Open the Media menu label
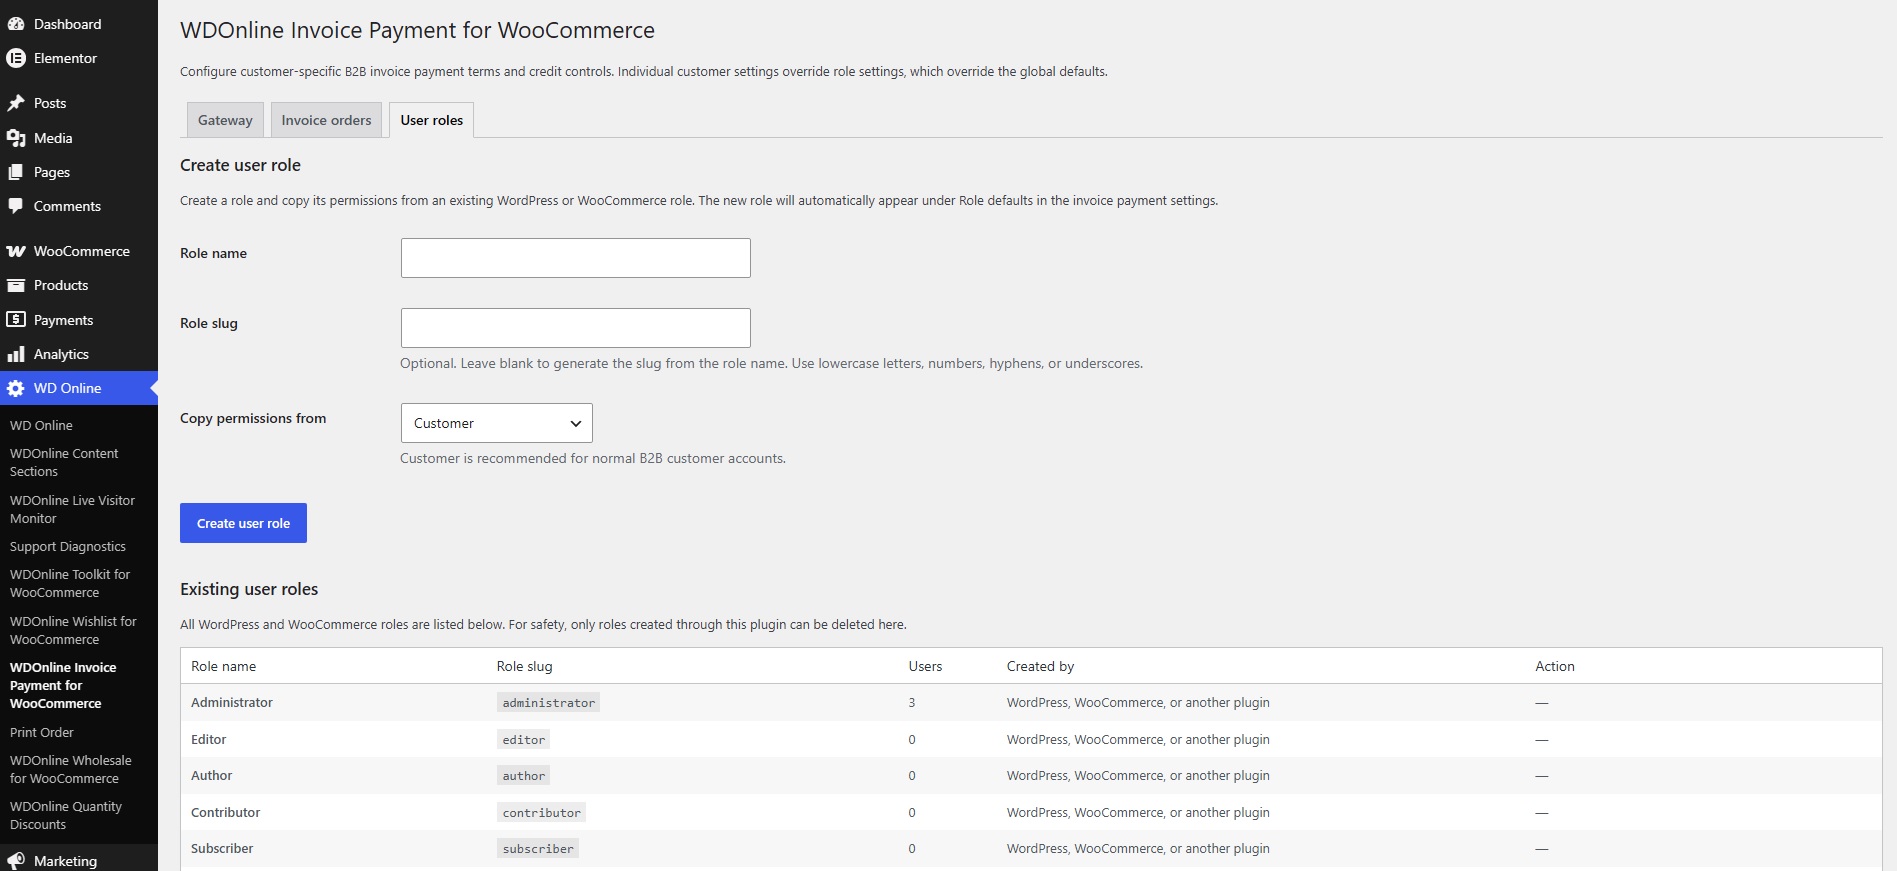 pyautogui.click(x=53, y=138)
